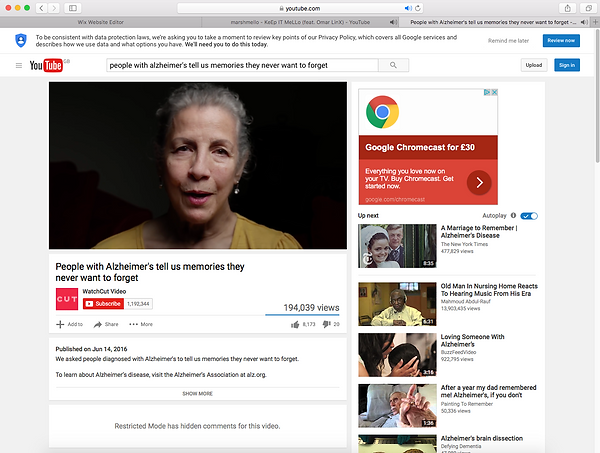The image size is (600, 453).
Task: Click BuzzFeedVideo channel name
Action: pos(458,352)
